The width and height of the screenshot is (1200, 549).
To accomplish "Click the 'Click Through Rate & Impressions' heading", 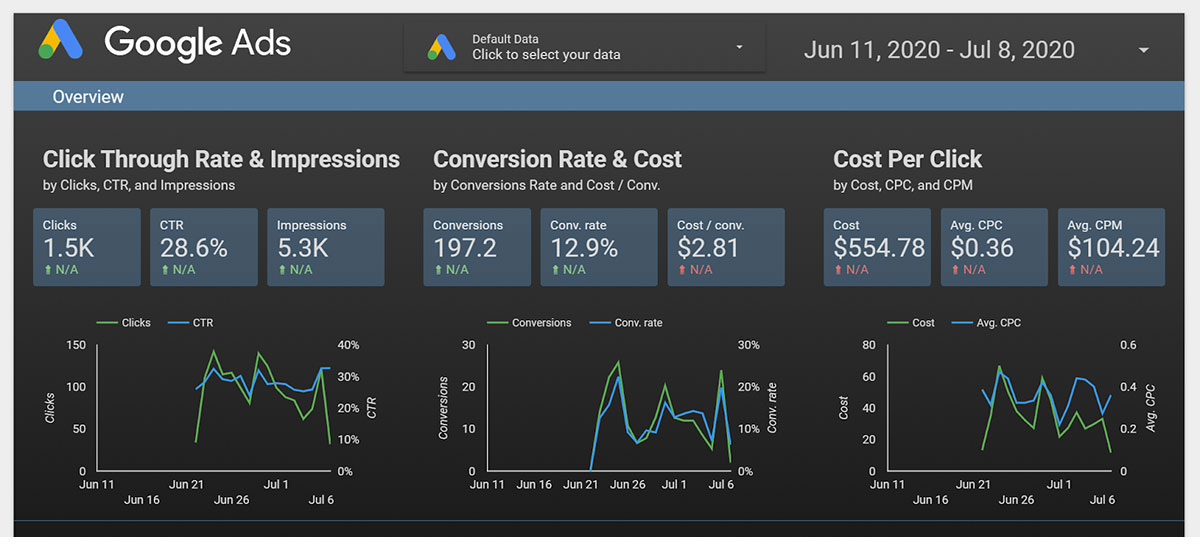I will coord(221,159).
